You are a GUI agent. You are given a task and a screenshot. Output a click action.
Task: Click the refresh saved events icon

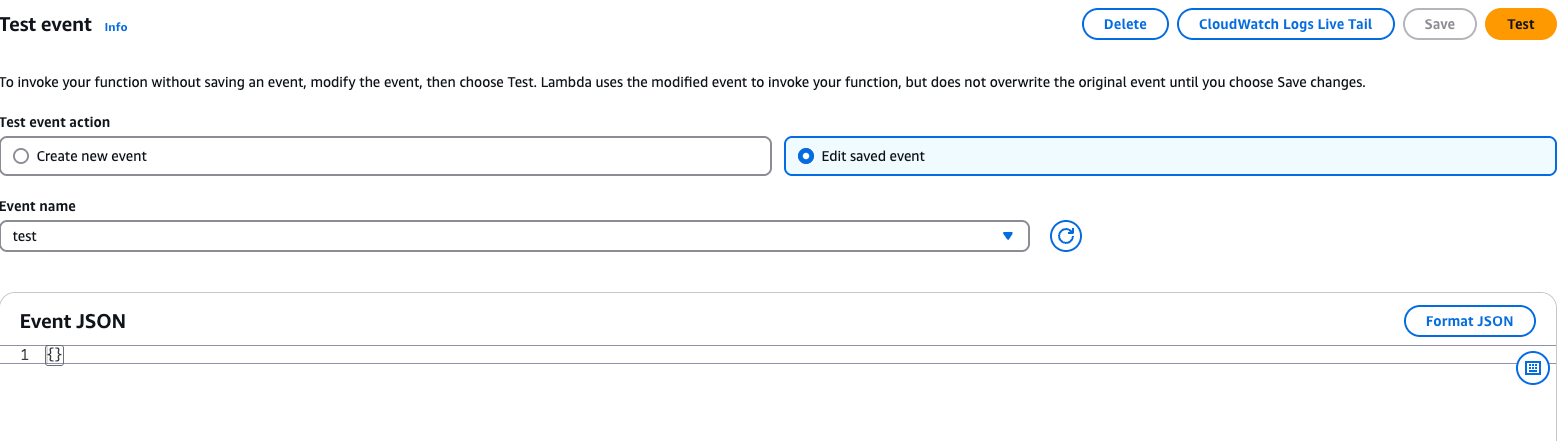1066,236
